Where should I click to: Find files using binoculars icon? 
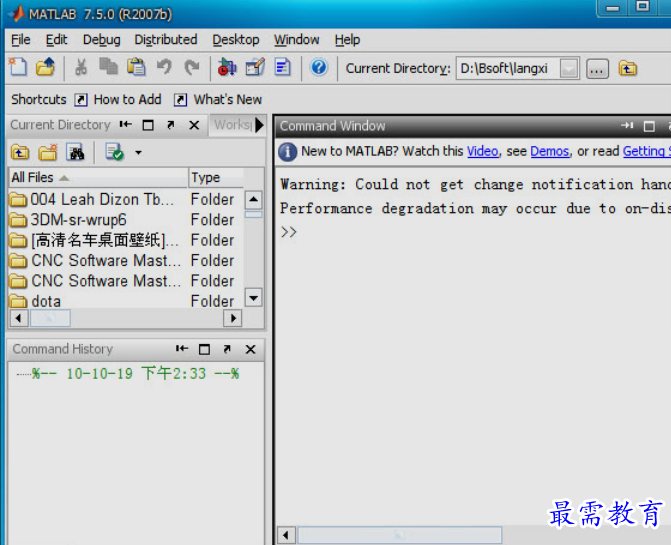tap(75, 152)
